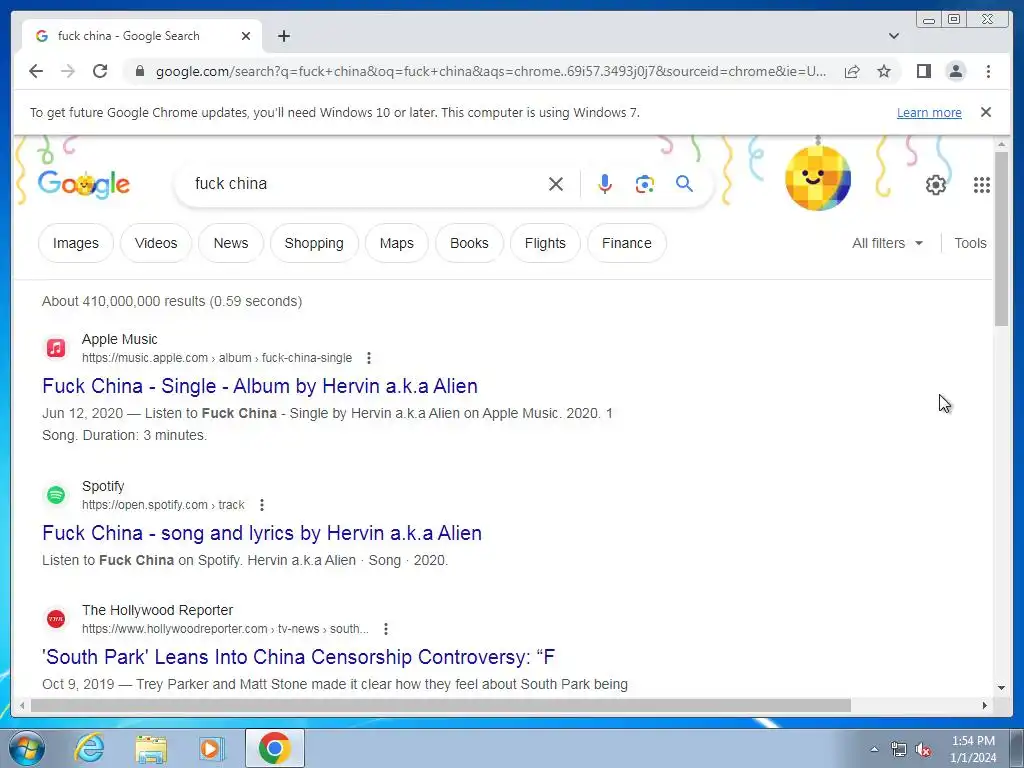Open the taskbar clock and date
The width and height of the screenshot is (1024, 768).
coord(973,749)
